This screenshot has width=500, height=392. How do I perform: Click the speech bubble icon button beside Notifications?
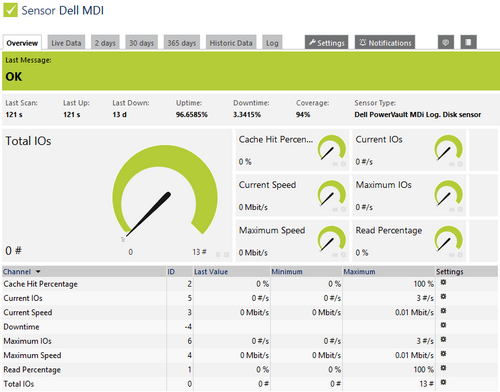446,42
